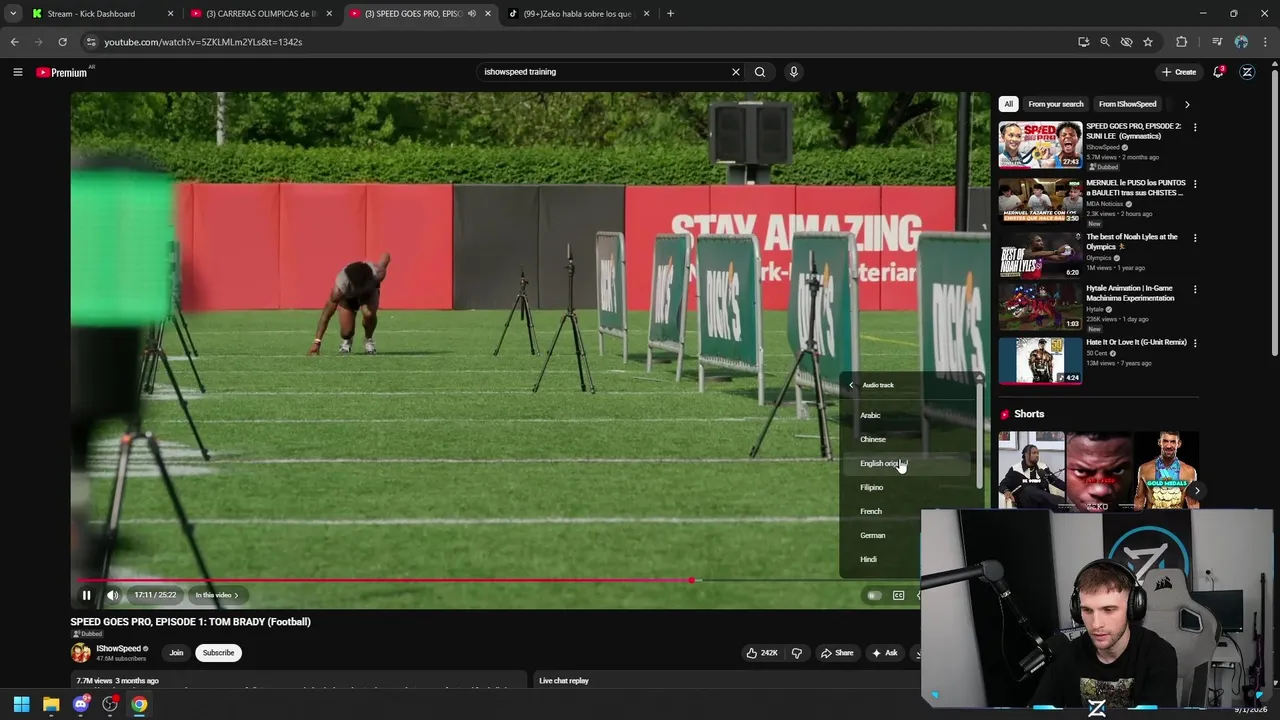The height and width of the screenshot is (720, 1280).
Task: Go back to the previous page
Action: click(x=14, y=42)
